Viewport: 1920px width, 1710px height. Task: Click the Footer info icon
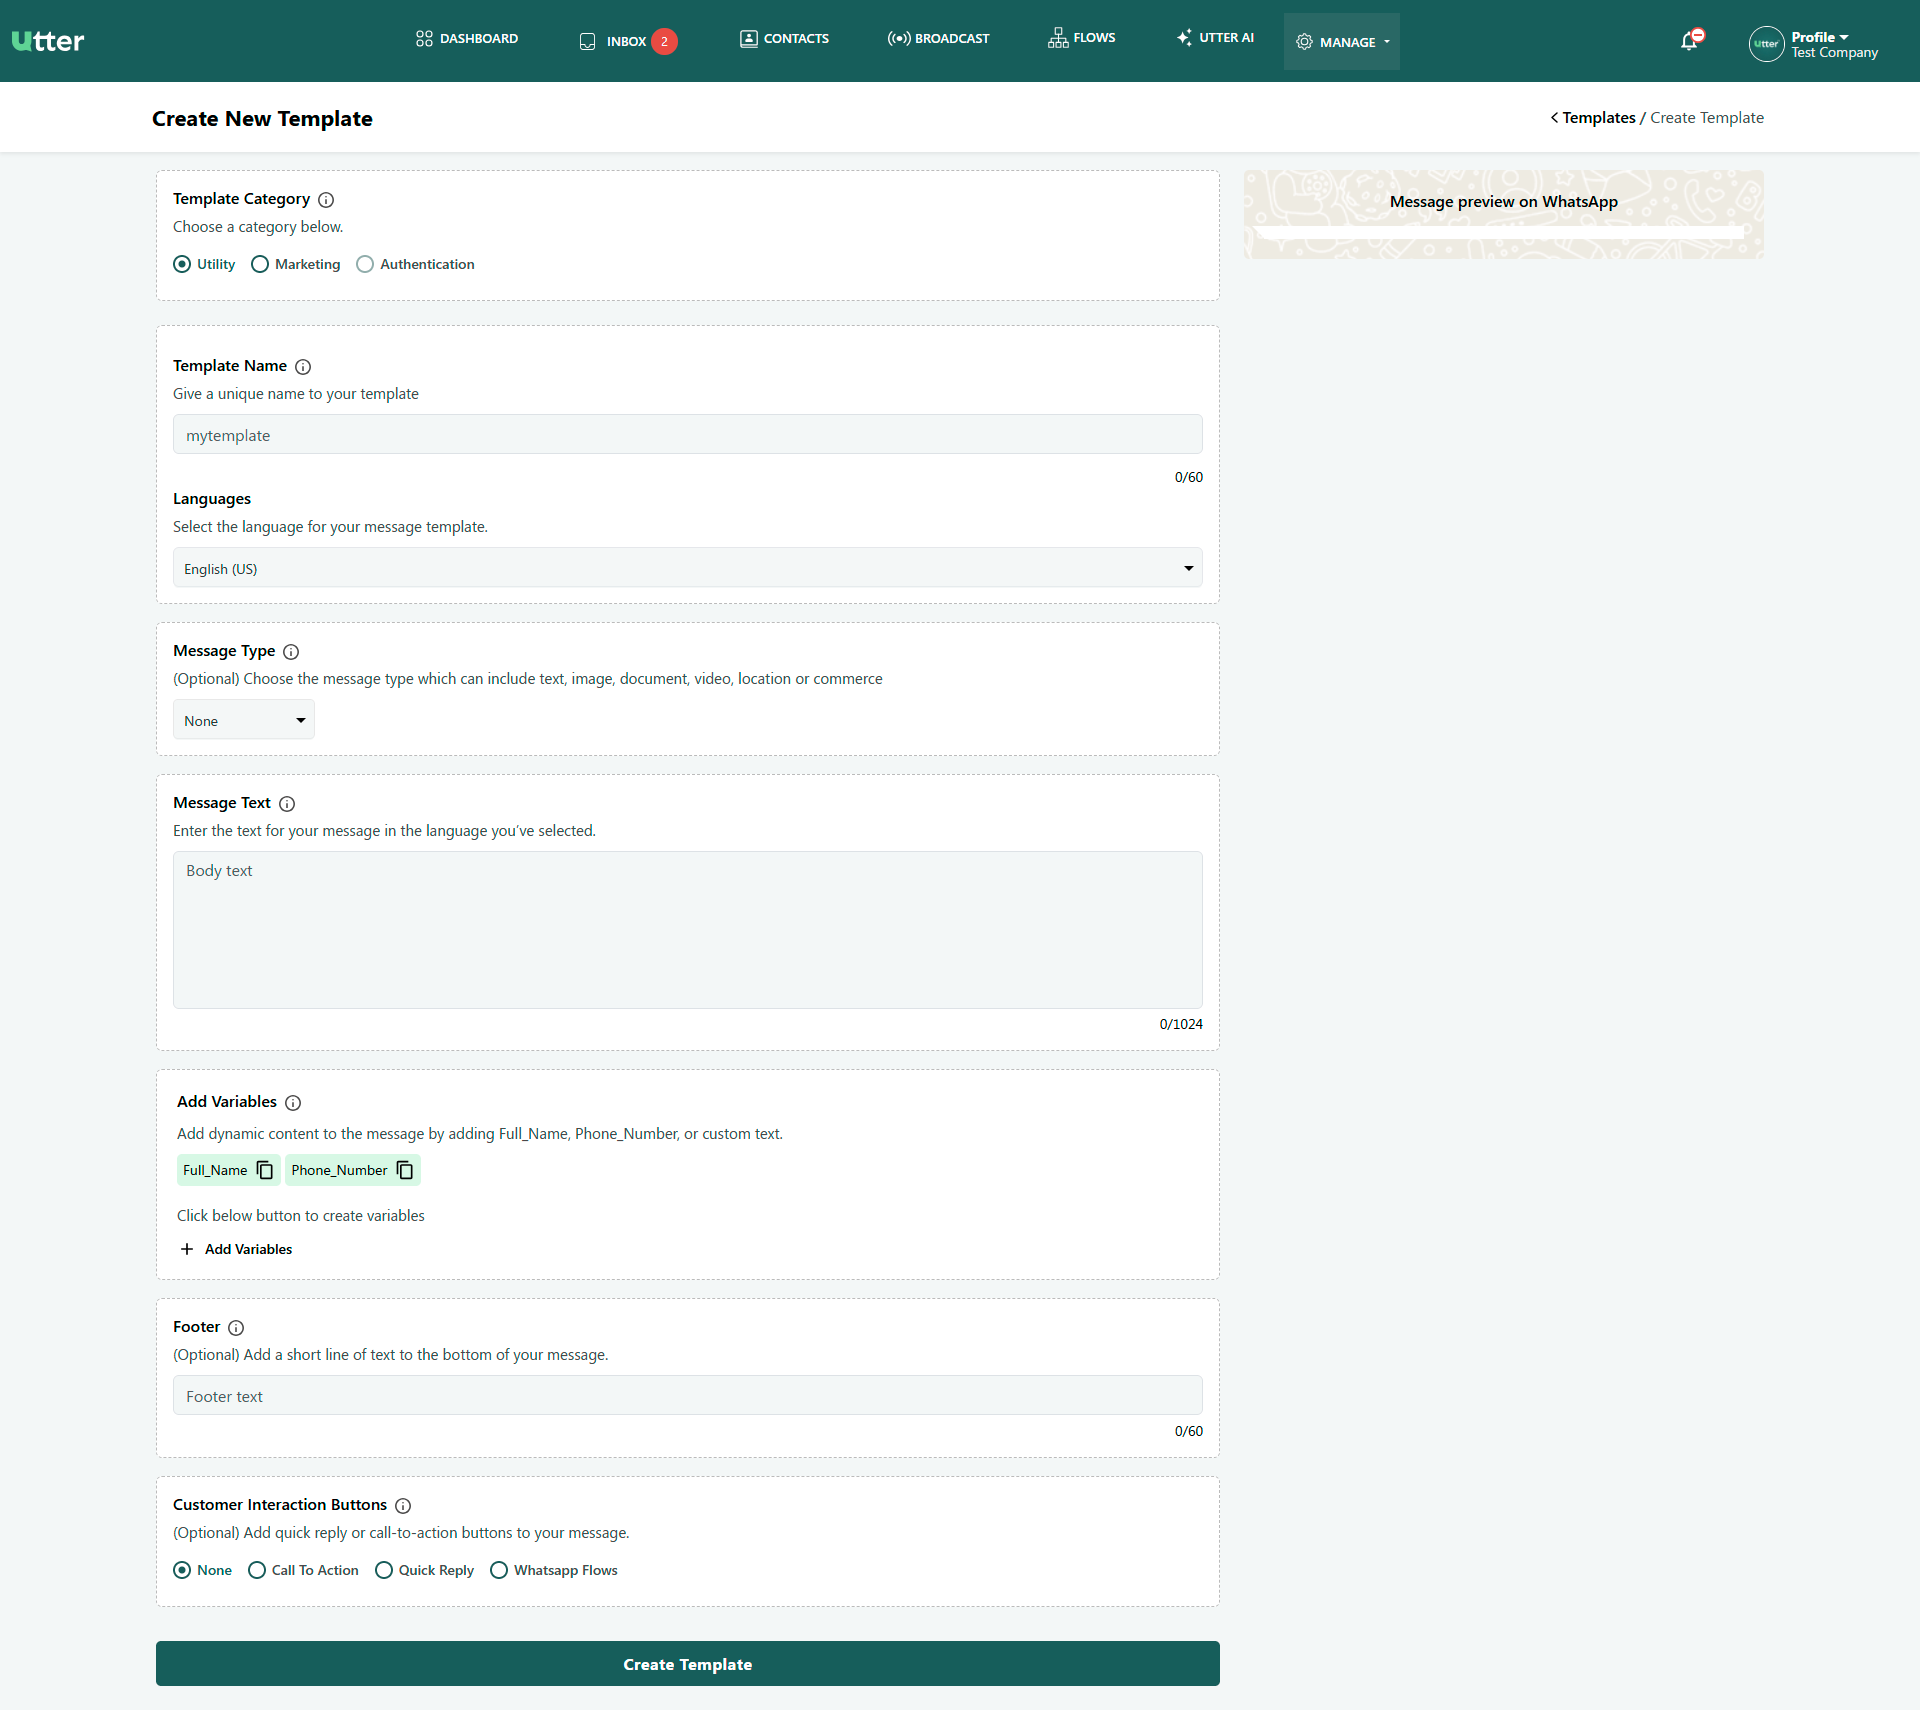point(236,1327)
